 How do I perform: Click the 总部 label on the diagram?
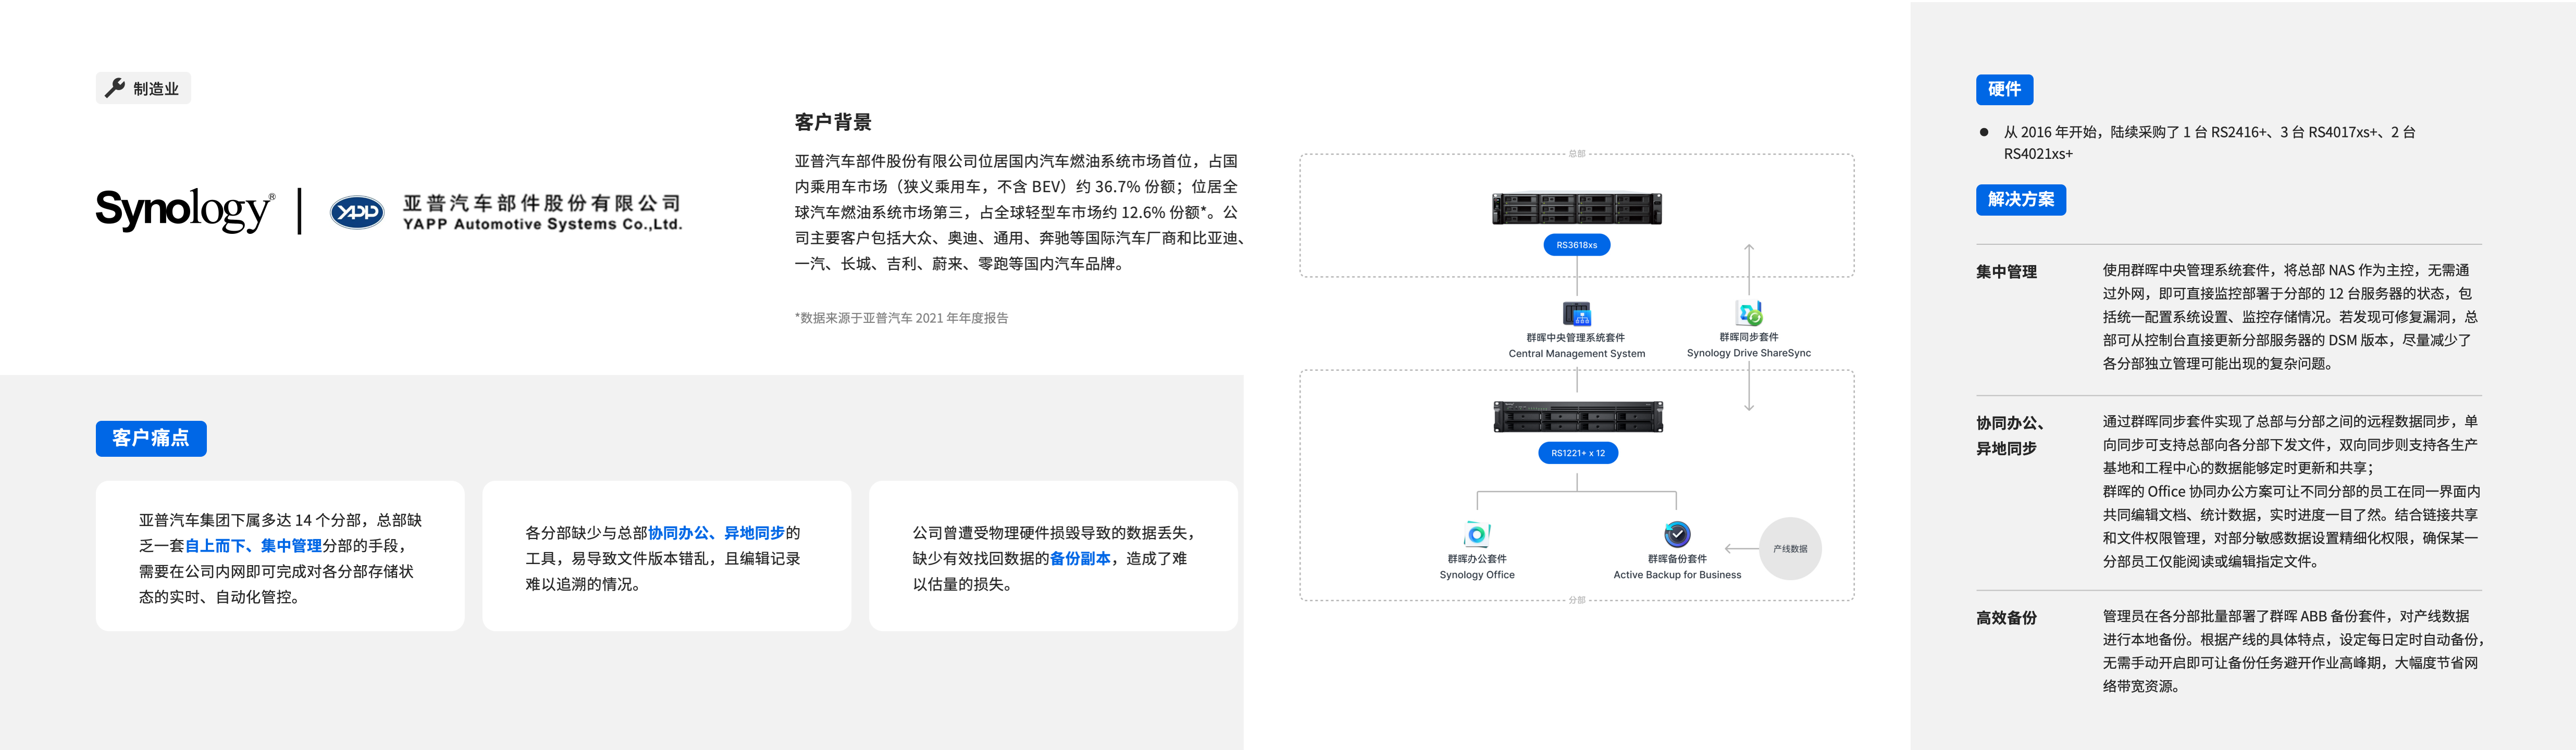pos(1577,154)
